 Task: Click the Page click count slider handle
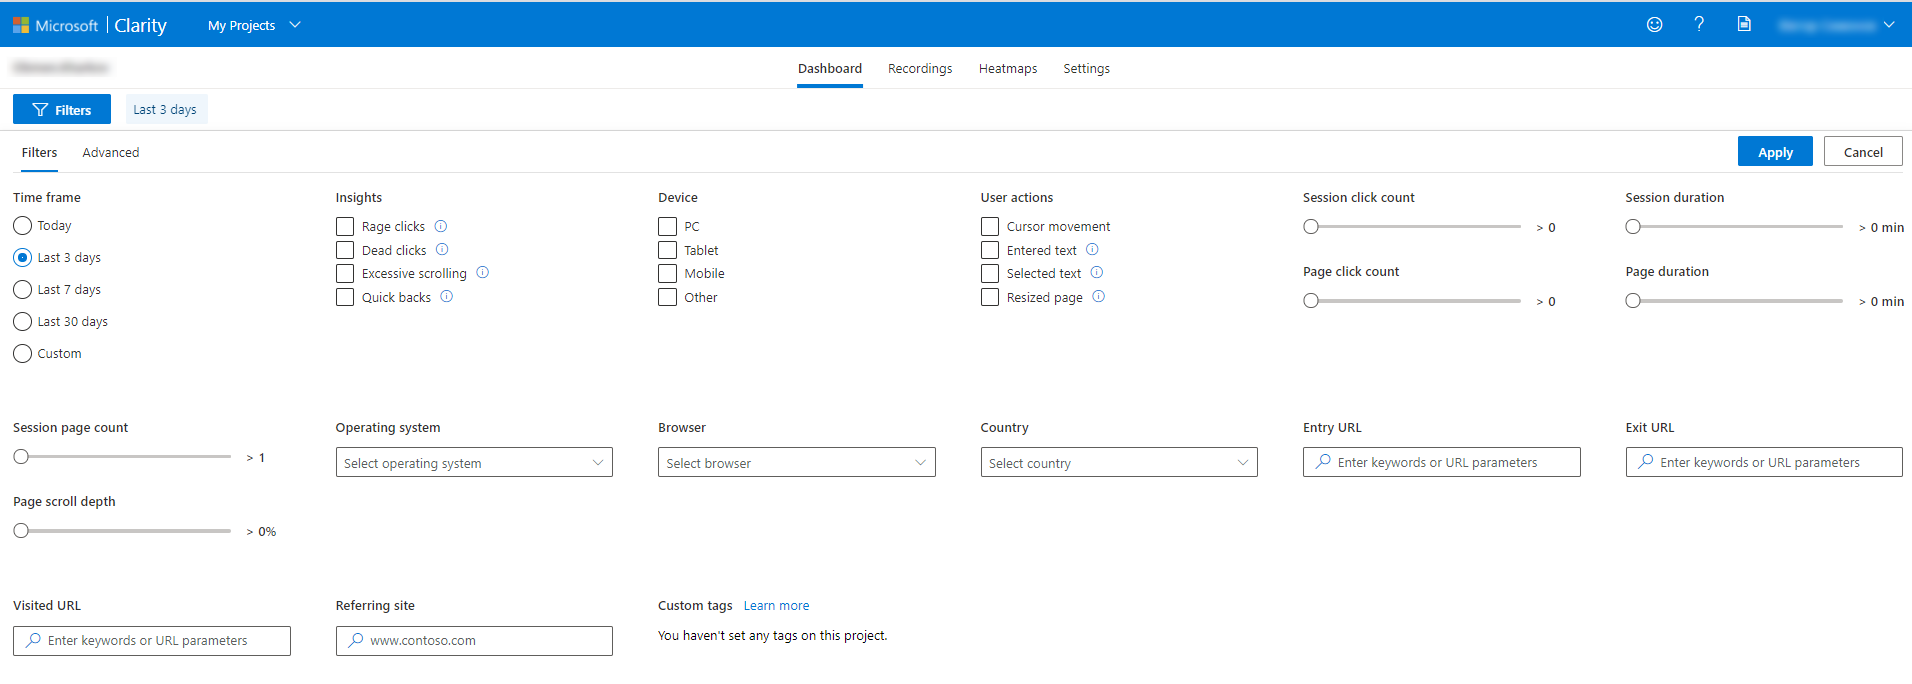point(1311,300)
